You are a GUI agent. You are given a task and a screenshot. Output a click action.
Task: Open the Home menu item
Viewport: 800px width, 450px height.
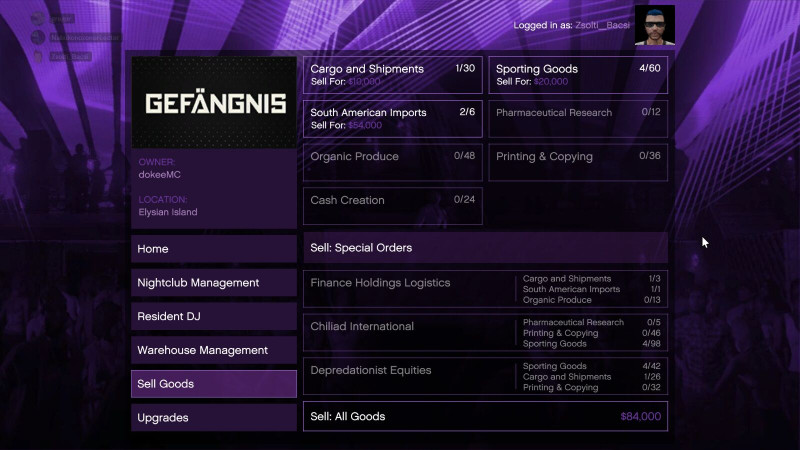coord(214,249)
